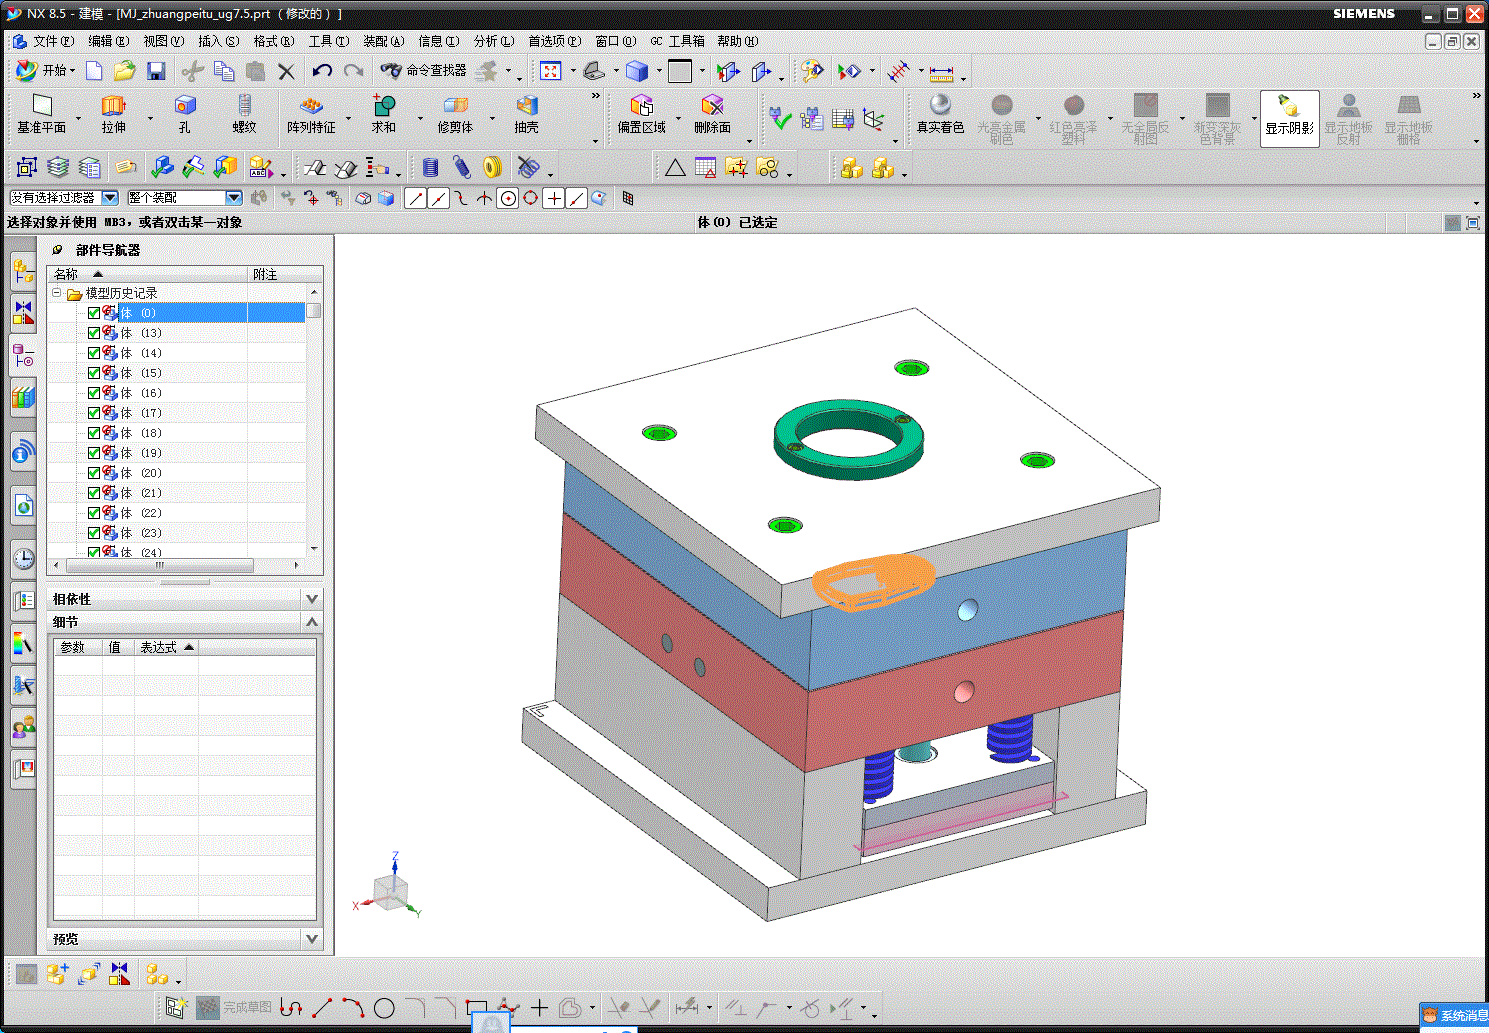Select the sketch line tool
Viewport: 1489px width, 1033px height.
tap(322, 1008)
